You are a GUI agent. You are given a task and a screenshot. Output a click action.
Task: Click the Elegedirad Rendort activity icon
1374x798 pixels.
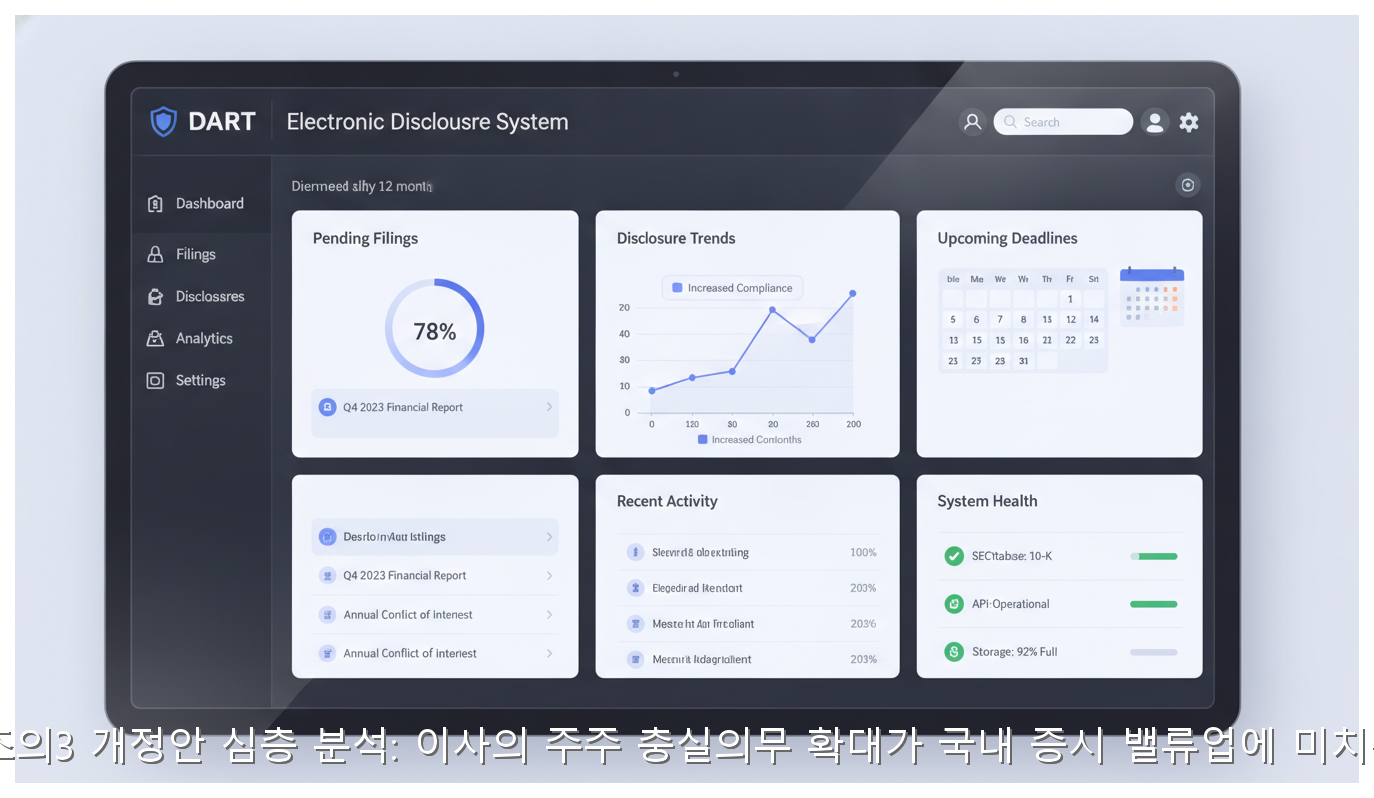(x=634, y=588)
